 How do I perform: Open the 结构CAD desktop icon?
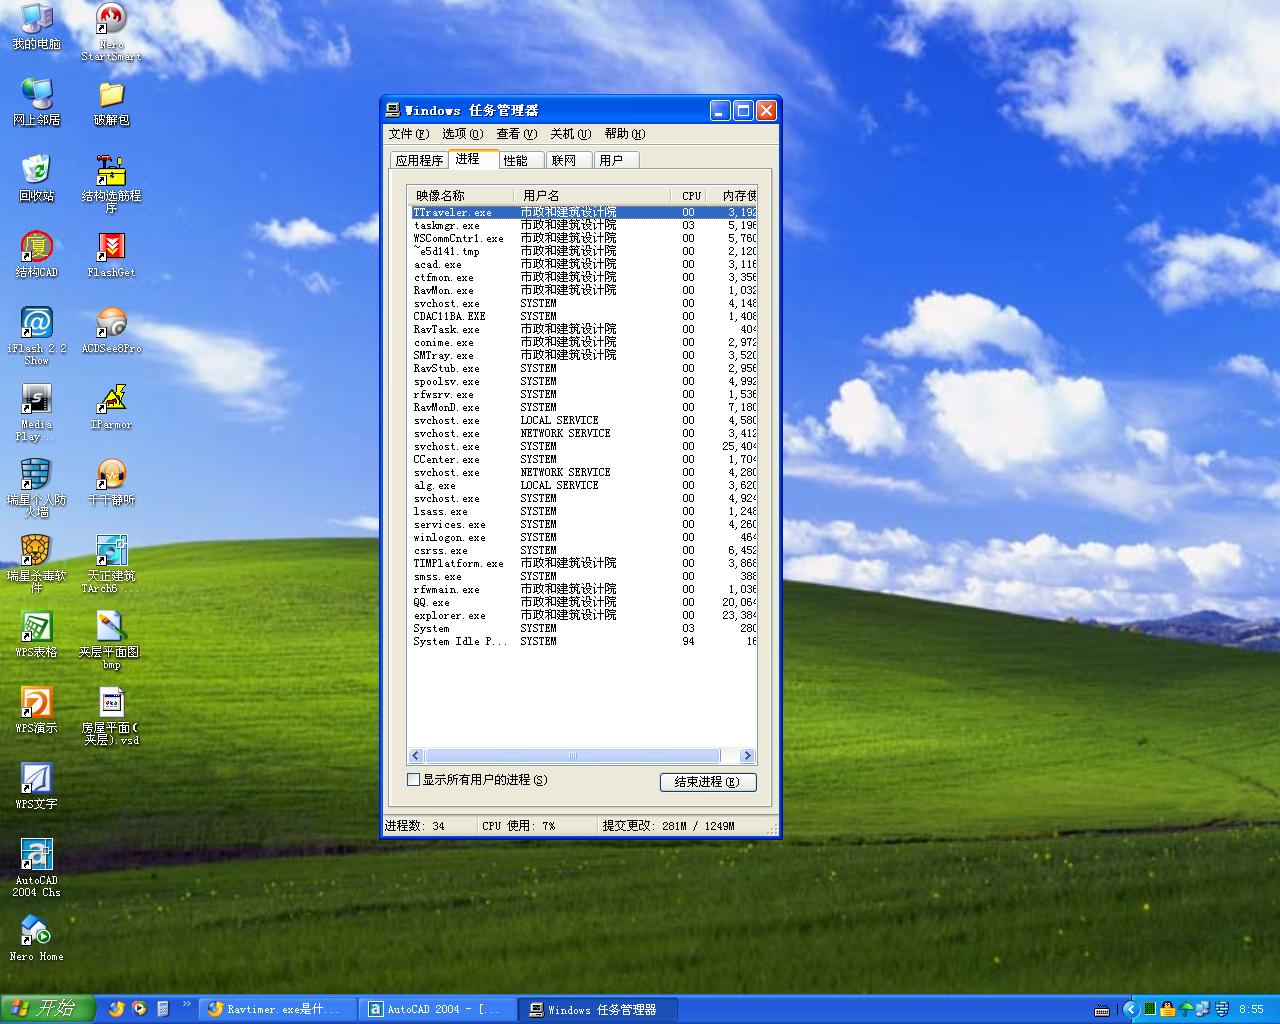click(x=36, y=247)
